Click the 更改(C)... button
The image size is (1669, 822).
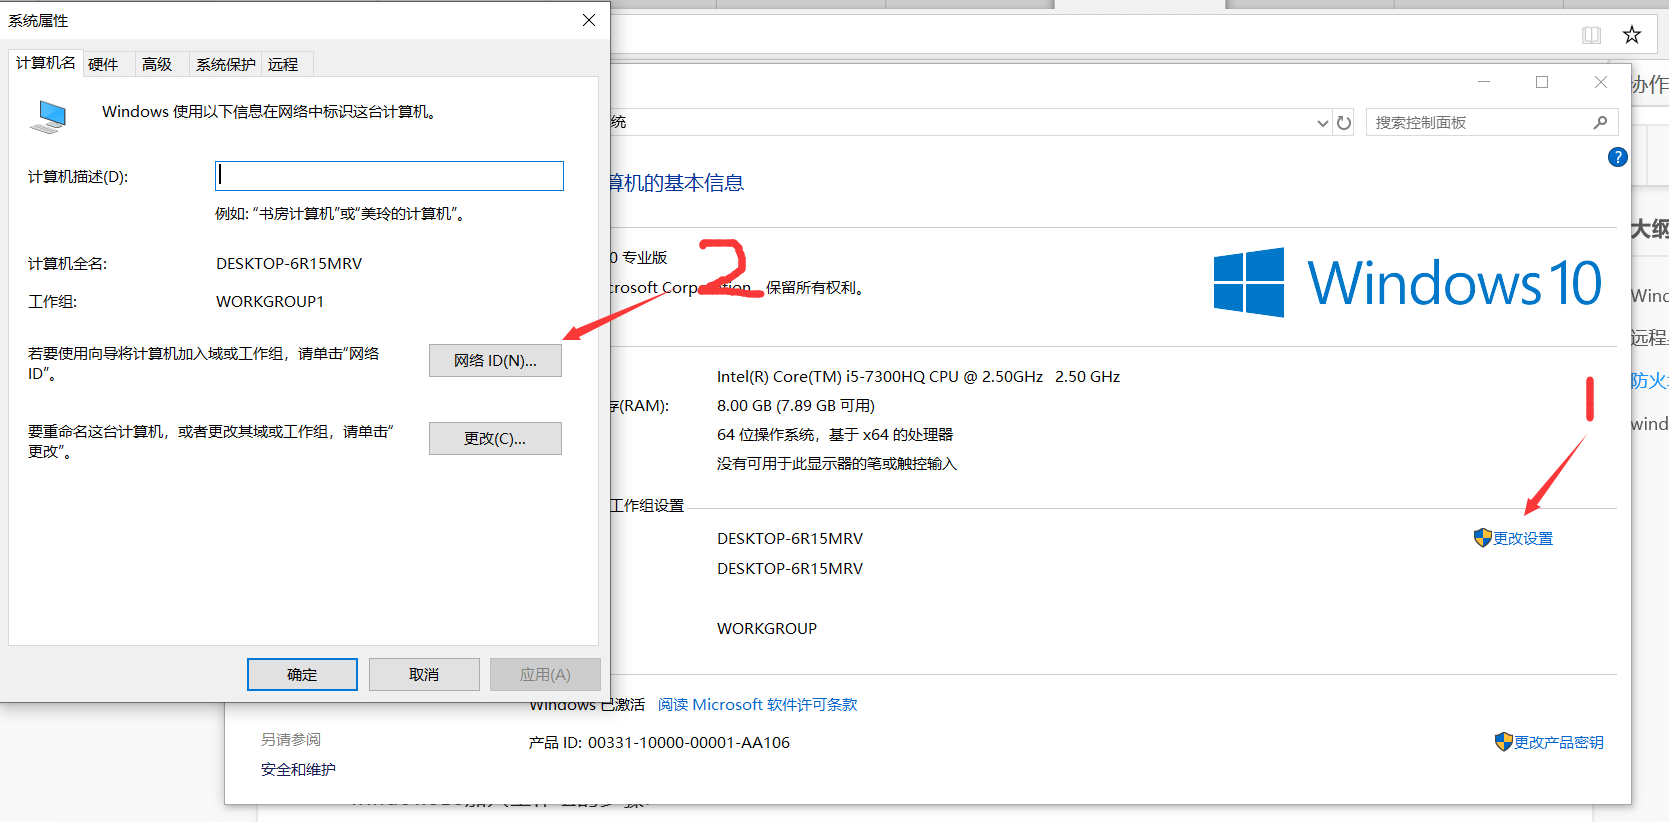point(495,439)
